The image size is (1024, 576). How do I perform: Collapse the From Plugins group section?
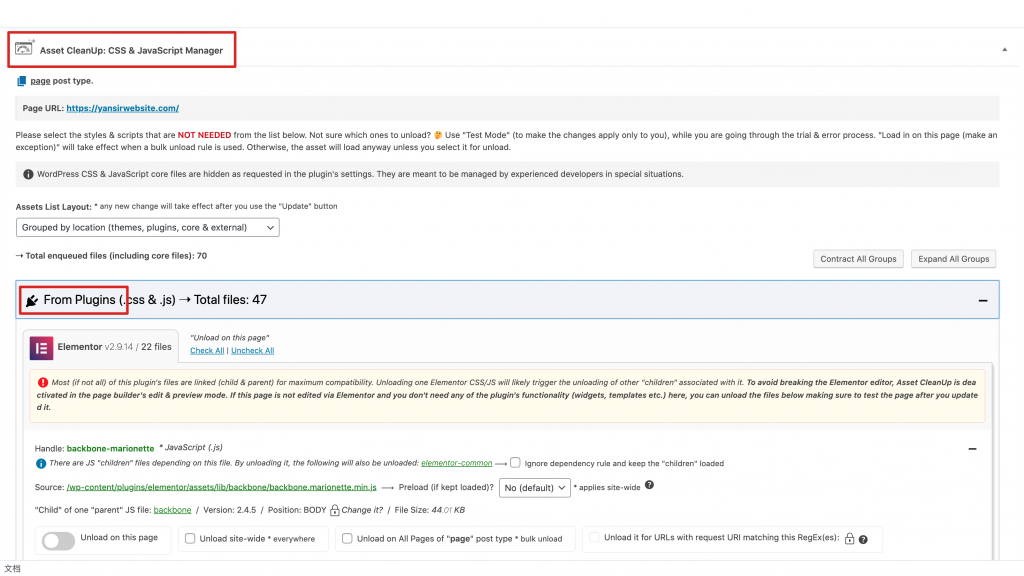click(982, 300)
